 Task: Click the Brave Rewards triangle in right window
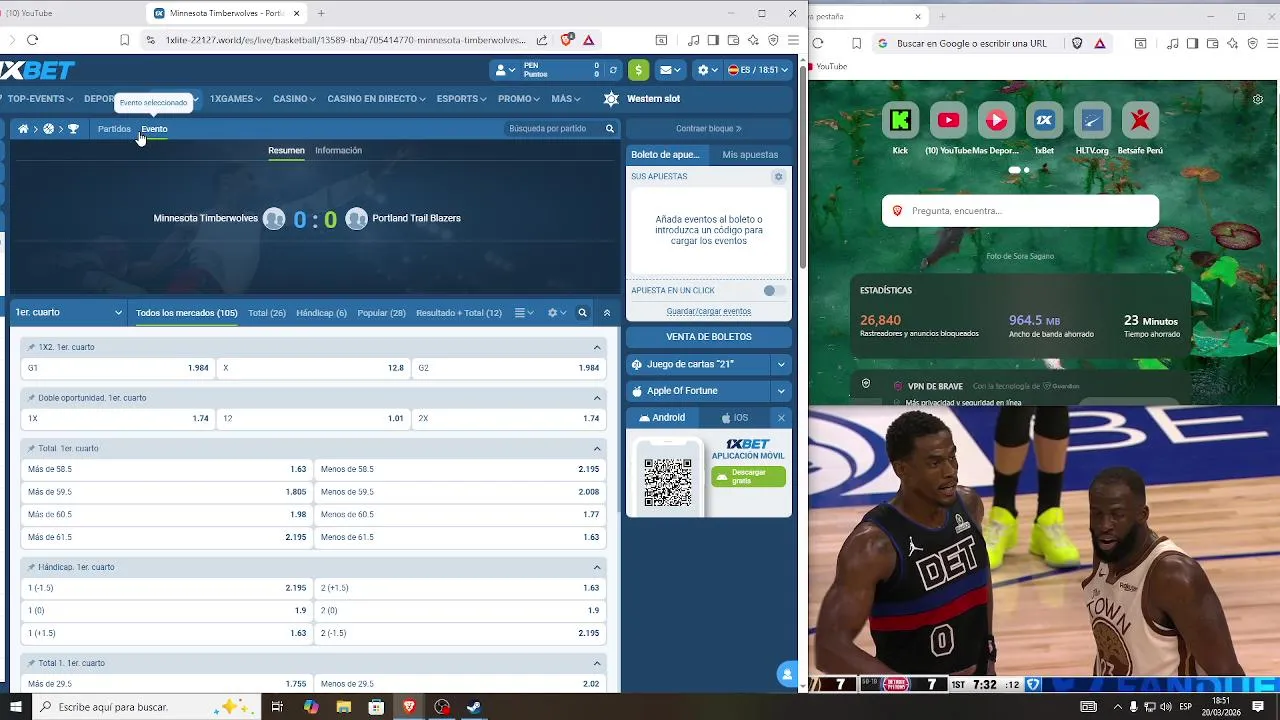[1100, 43]
